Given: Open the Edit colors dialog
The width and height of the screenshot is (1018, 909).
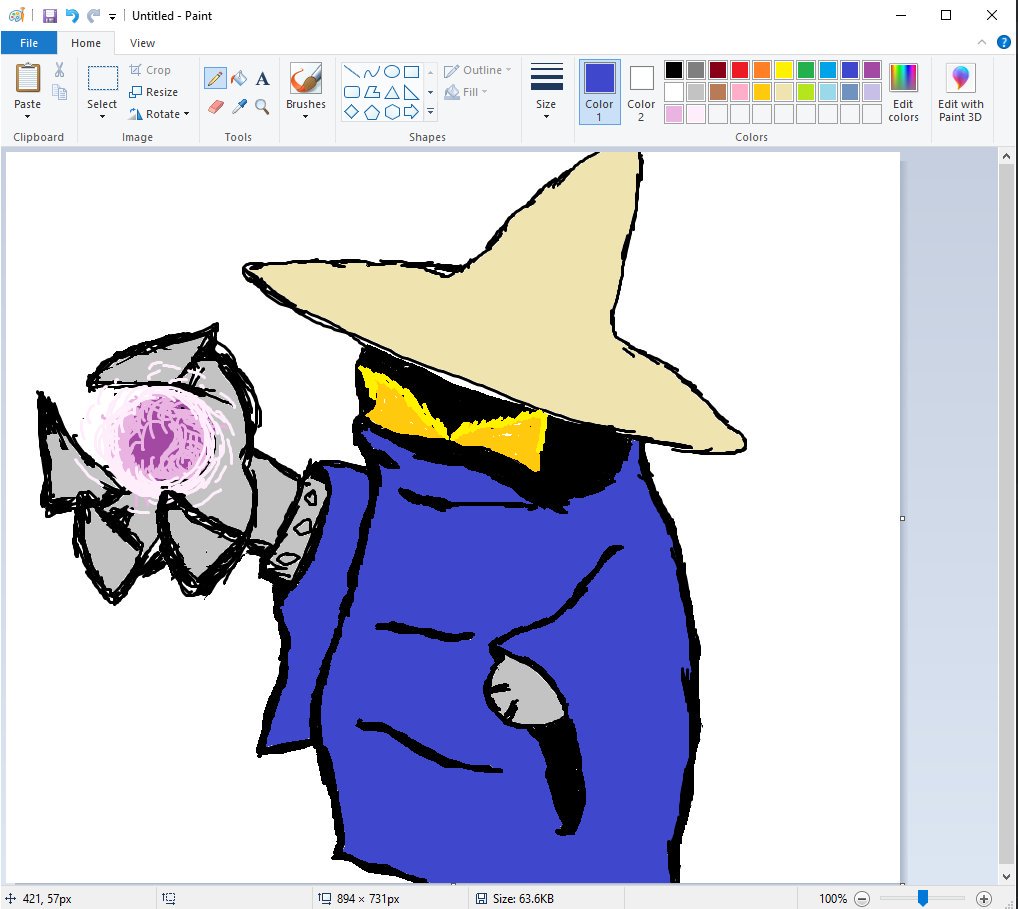Looking at the screenshot, I should (903, 93).
